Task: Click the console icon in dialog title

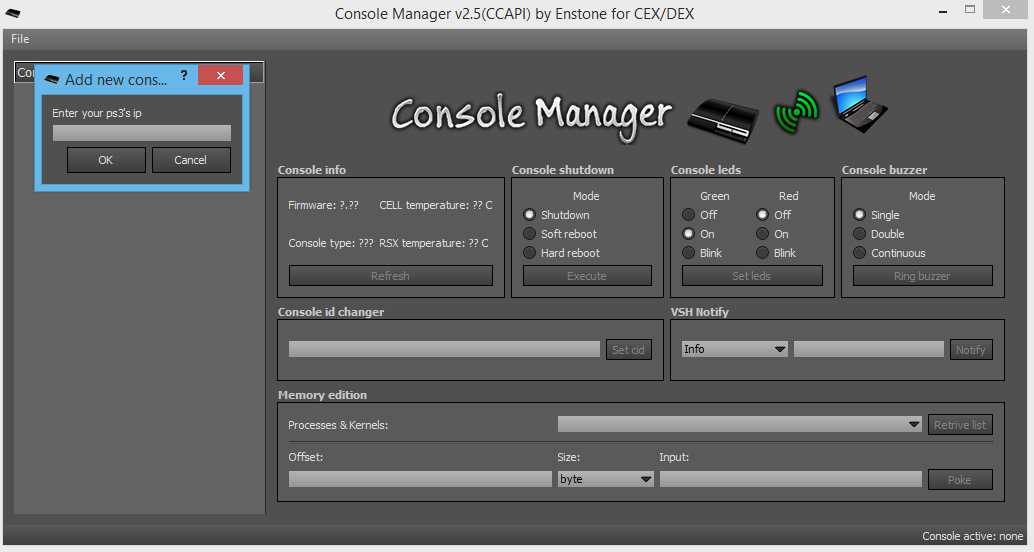Action: (51, 80)
